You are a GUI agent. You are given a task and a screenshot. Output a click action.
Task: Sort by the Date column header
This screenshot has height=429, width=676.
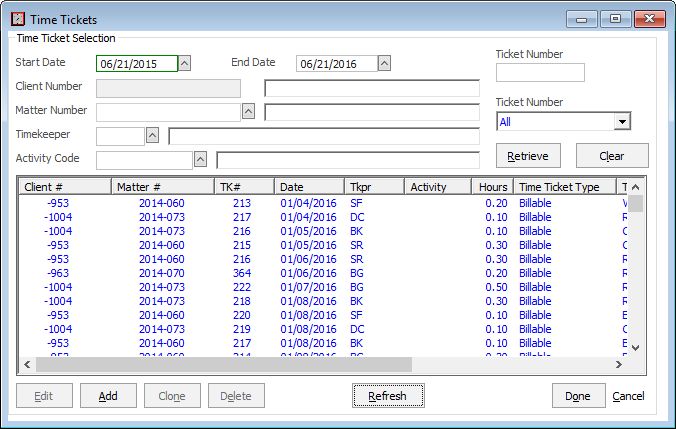[310, 187]
